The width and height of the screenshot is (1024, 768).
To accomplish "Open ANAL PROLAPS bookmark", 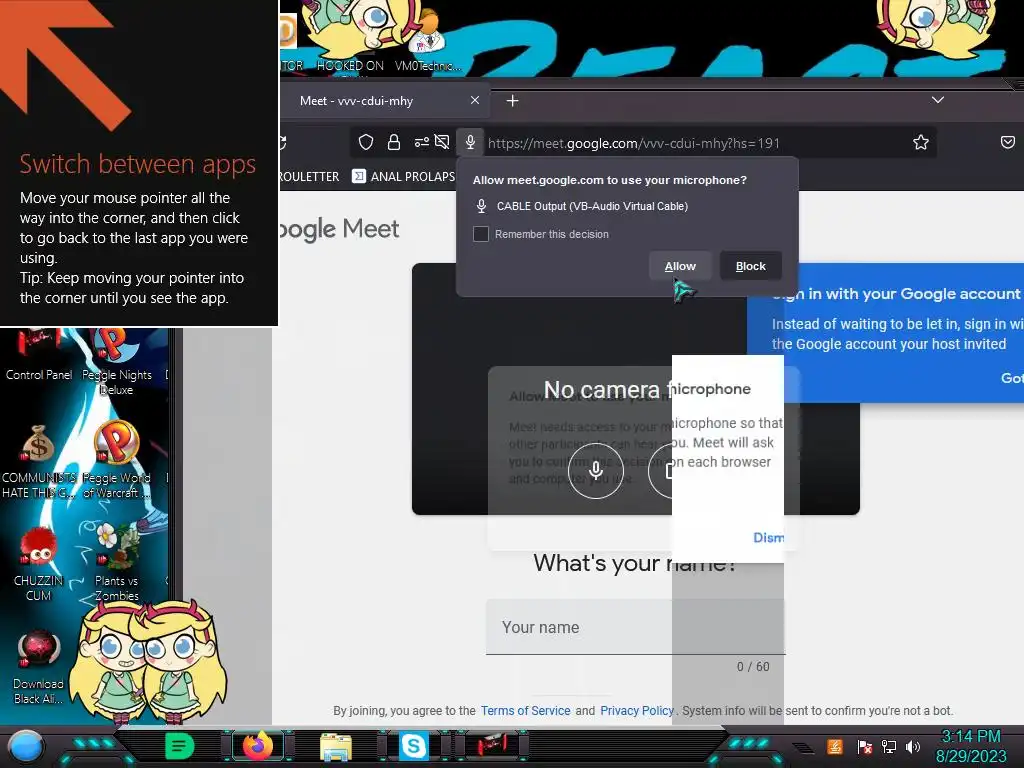I will 404,176.
